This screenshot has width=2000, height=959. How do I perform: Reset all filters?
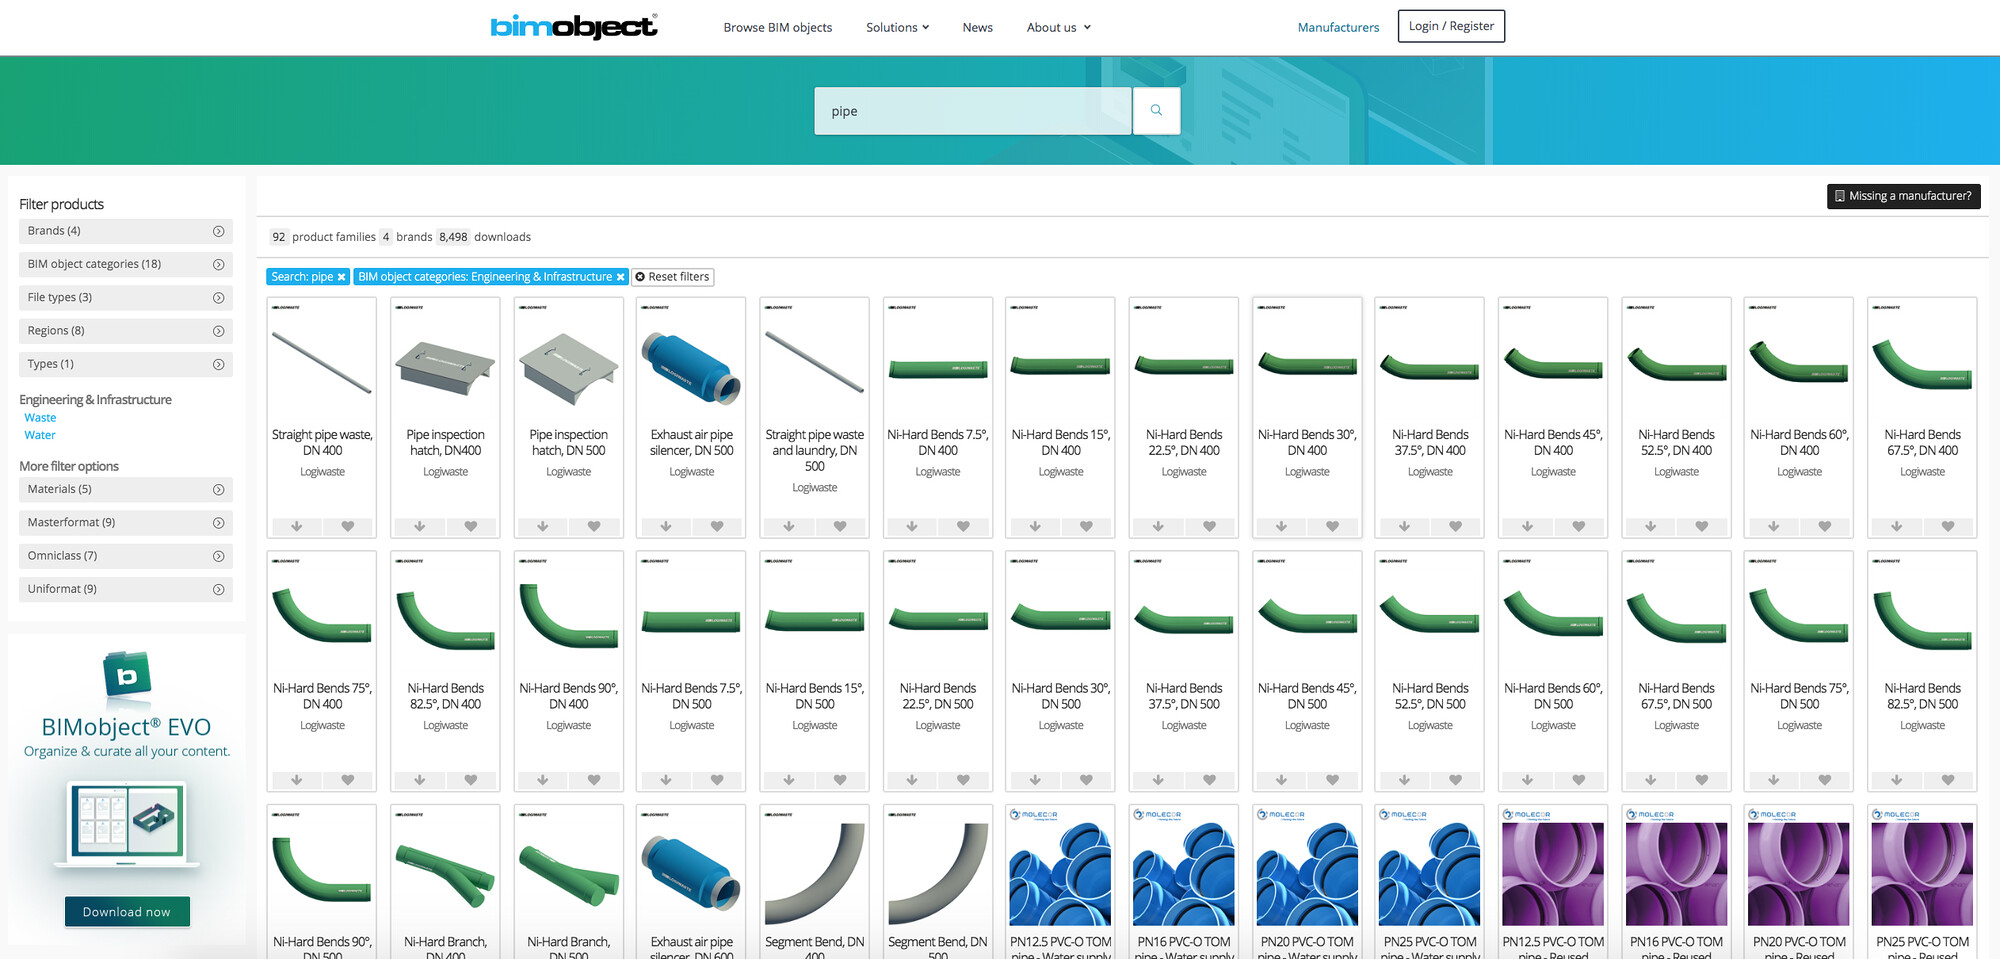click(x=672, y=277)
